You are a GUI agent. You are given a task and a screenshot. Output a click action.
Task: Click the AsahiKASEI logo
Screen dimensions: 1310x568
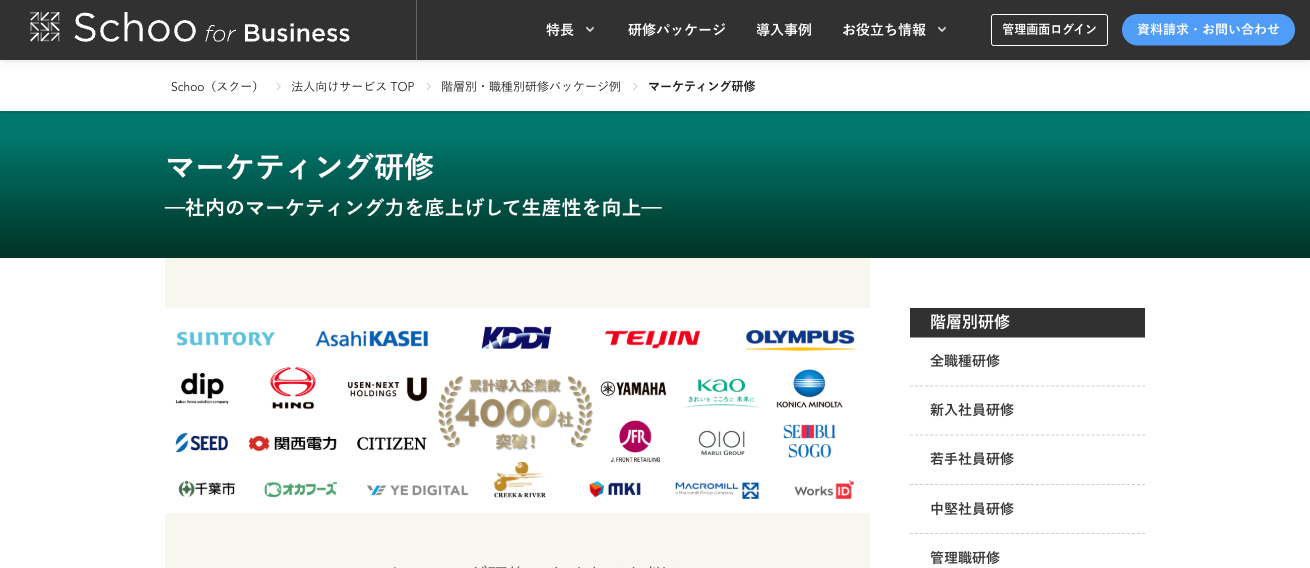pos(372,339)
